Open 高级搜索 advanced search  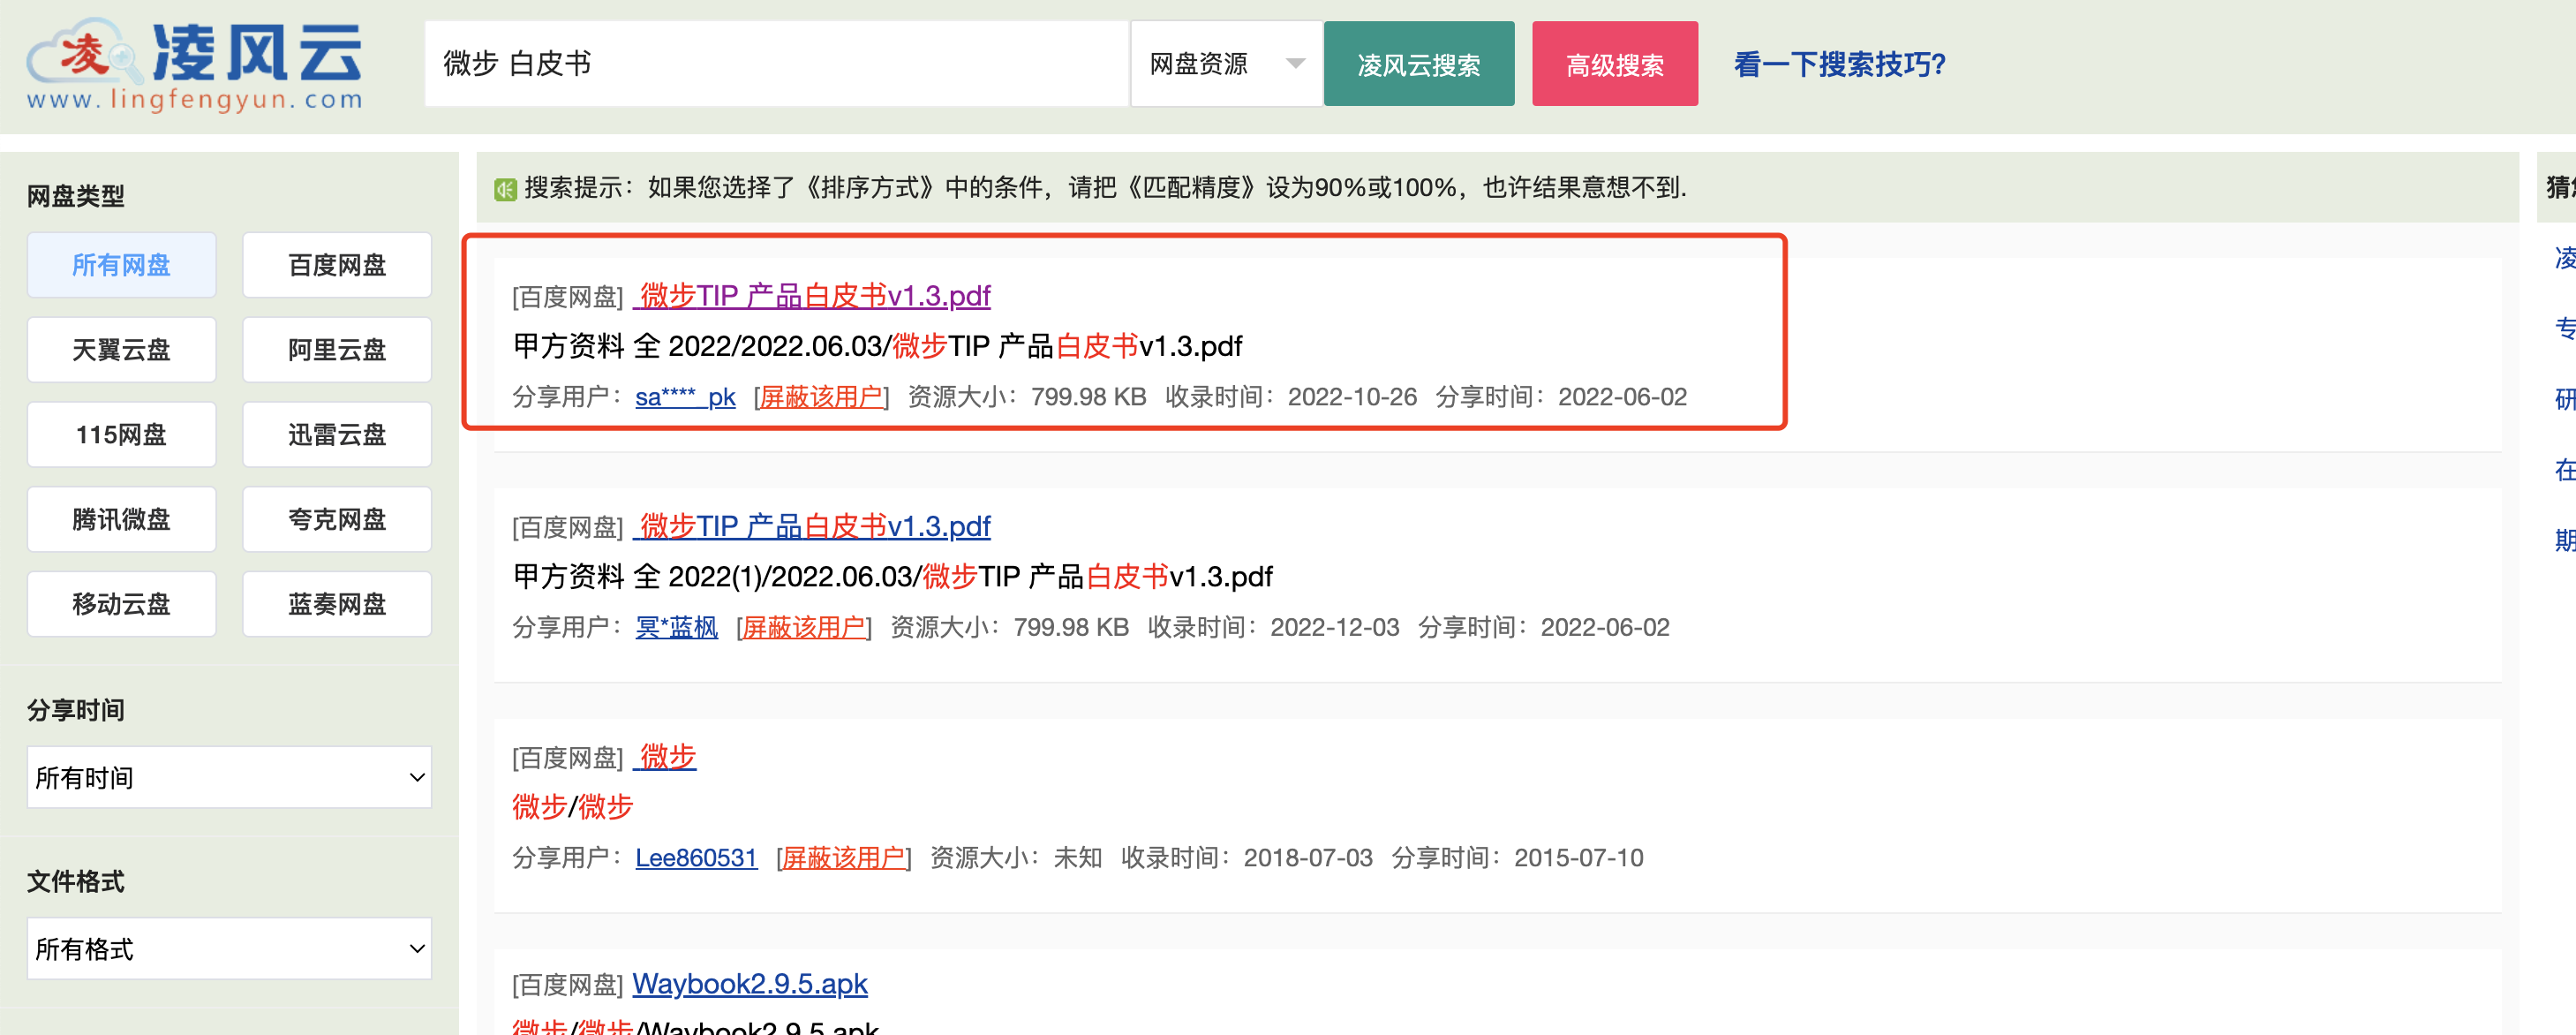1614,63
